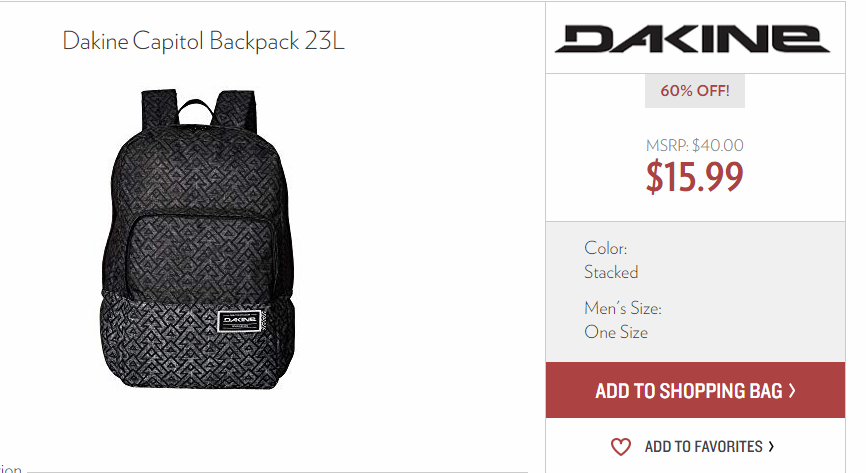Click the MSRP $40.00 text
The width and height of the screenshot is (866, 473).
click(x=695, y=145)
